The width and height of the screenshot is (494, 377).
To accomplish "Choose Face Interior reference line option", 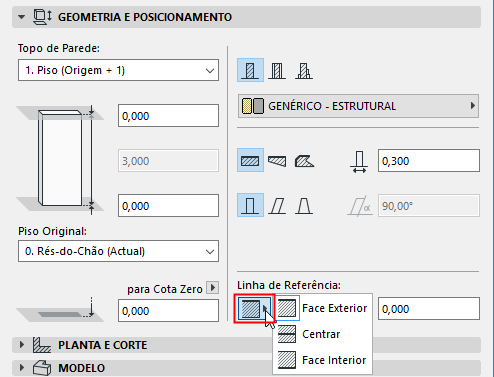I will click(x=322, y=360).
